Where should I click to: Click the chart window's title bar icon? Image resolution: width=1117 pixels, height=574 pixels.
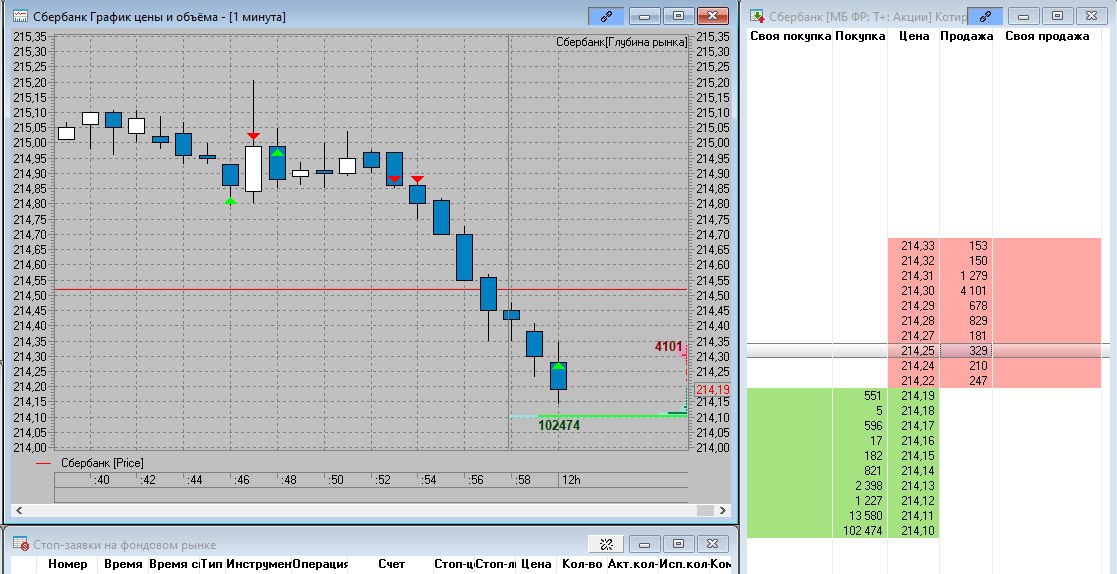click(x=21, y=16)
